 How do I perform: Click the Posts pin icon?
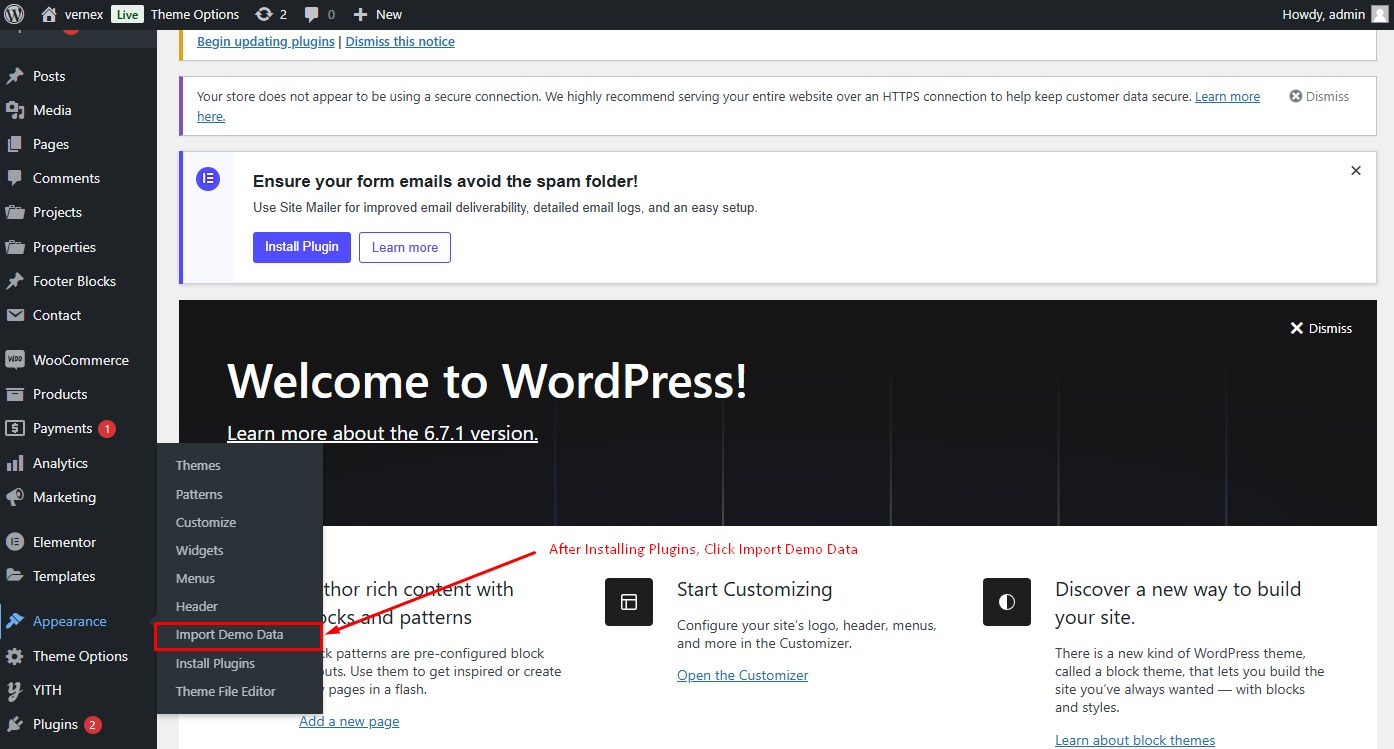tap(15, 76)
